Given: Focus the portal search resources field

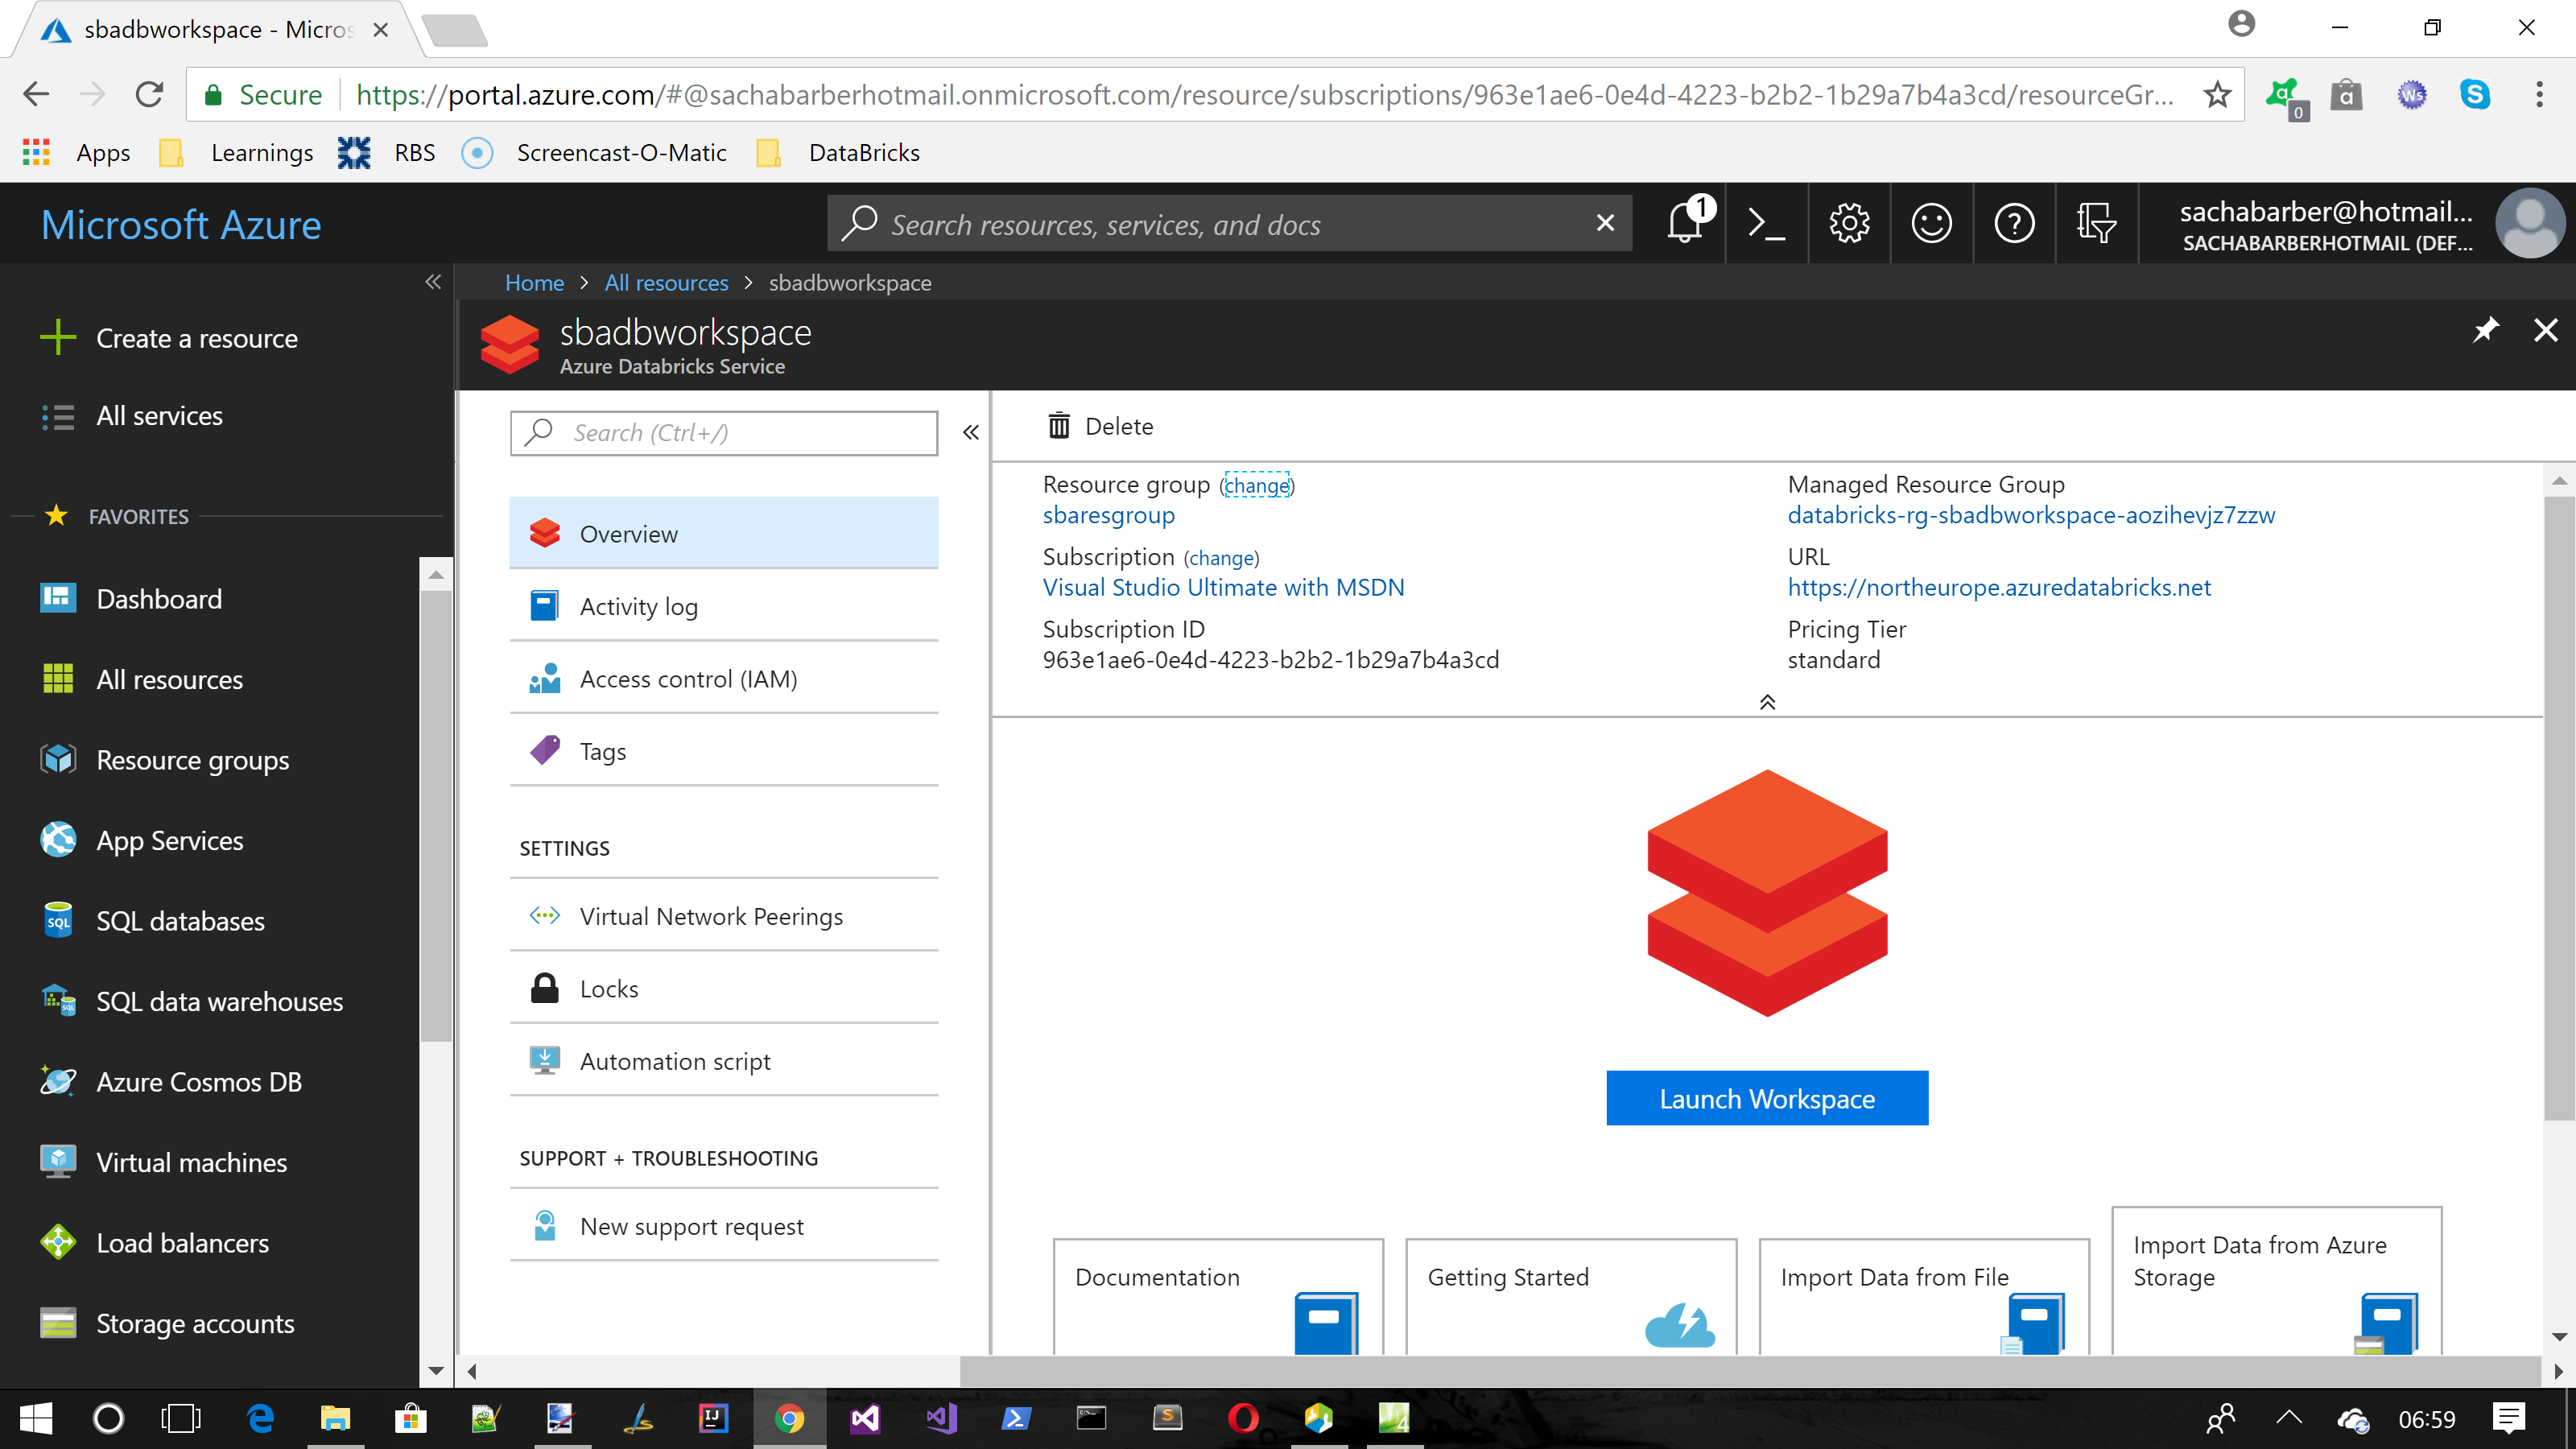Looking at the screenshot, I should point(1230,223).
